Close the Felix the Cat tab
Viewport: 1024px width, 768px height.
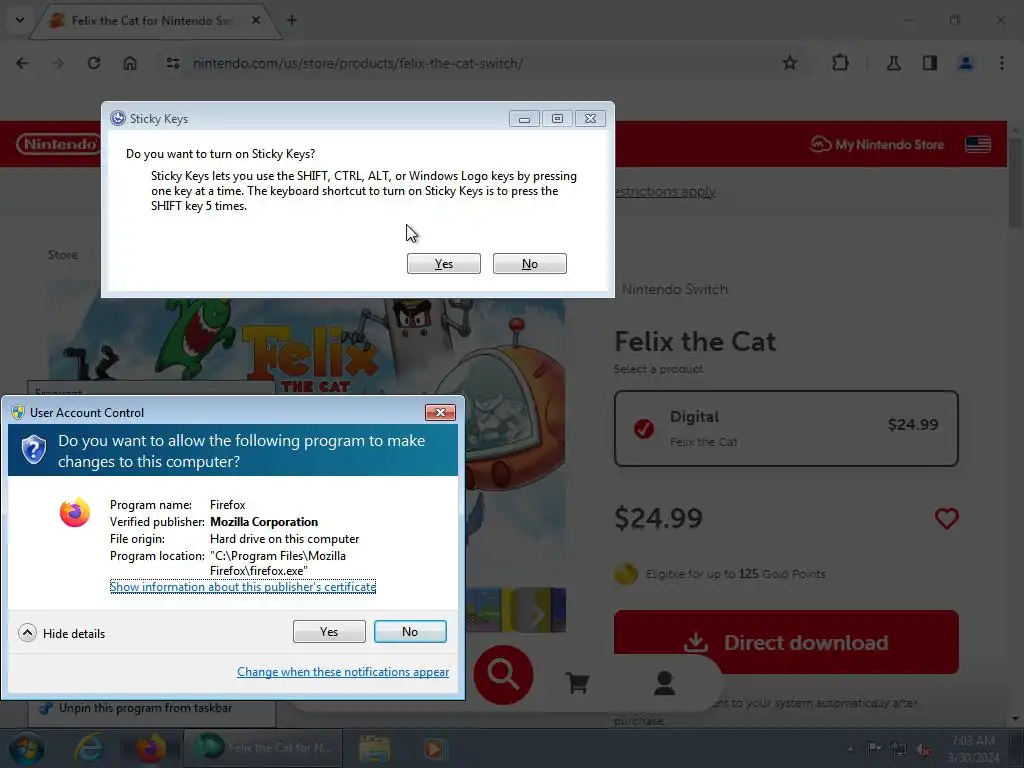[256, 20]
